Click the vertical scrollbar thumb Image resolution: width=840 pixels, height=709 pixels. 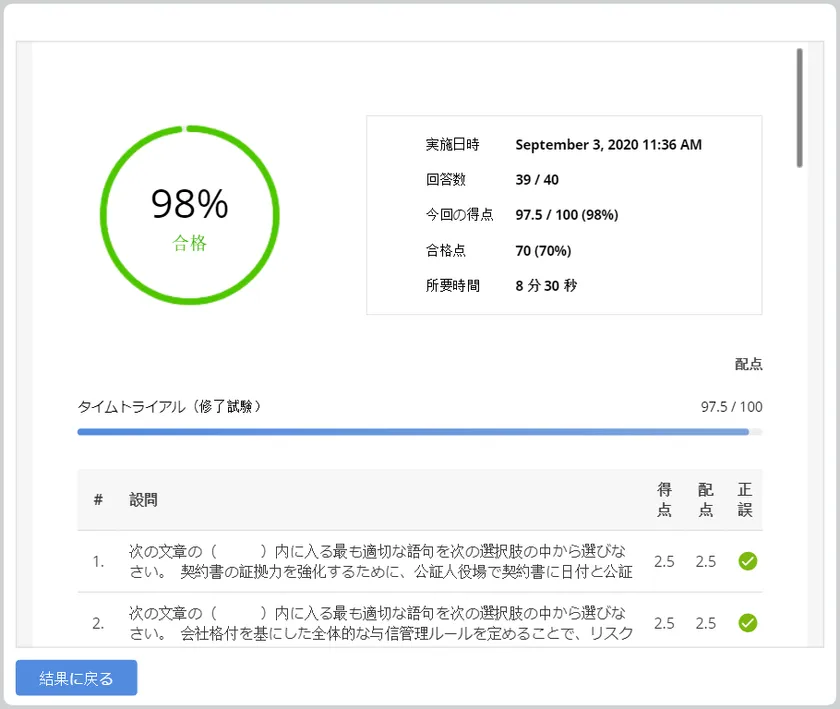[799, 108]
